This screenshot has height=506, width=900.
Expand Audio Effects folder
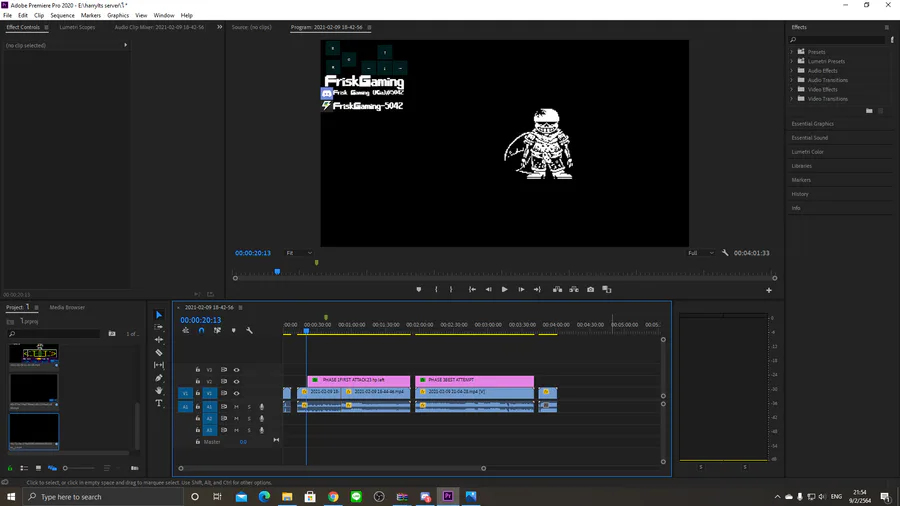click(x=792, y=71)
